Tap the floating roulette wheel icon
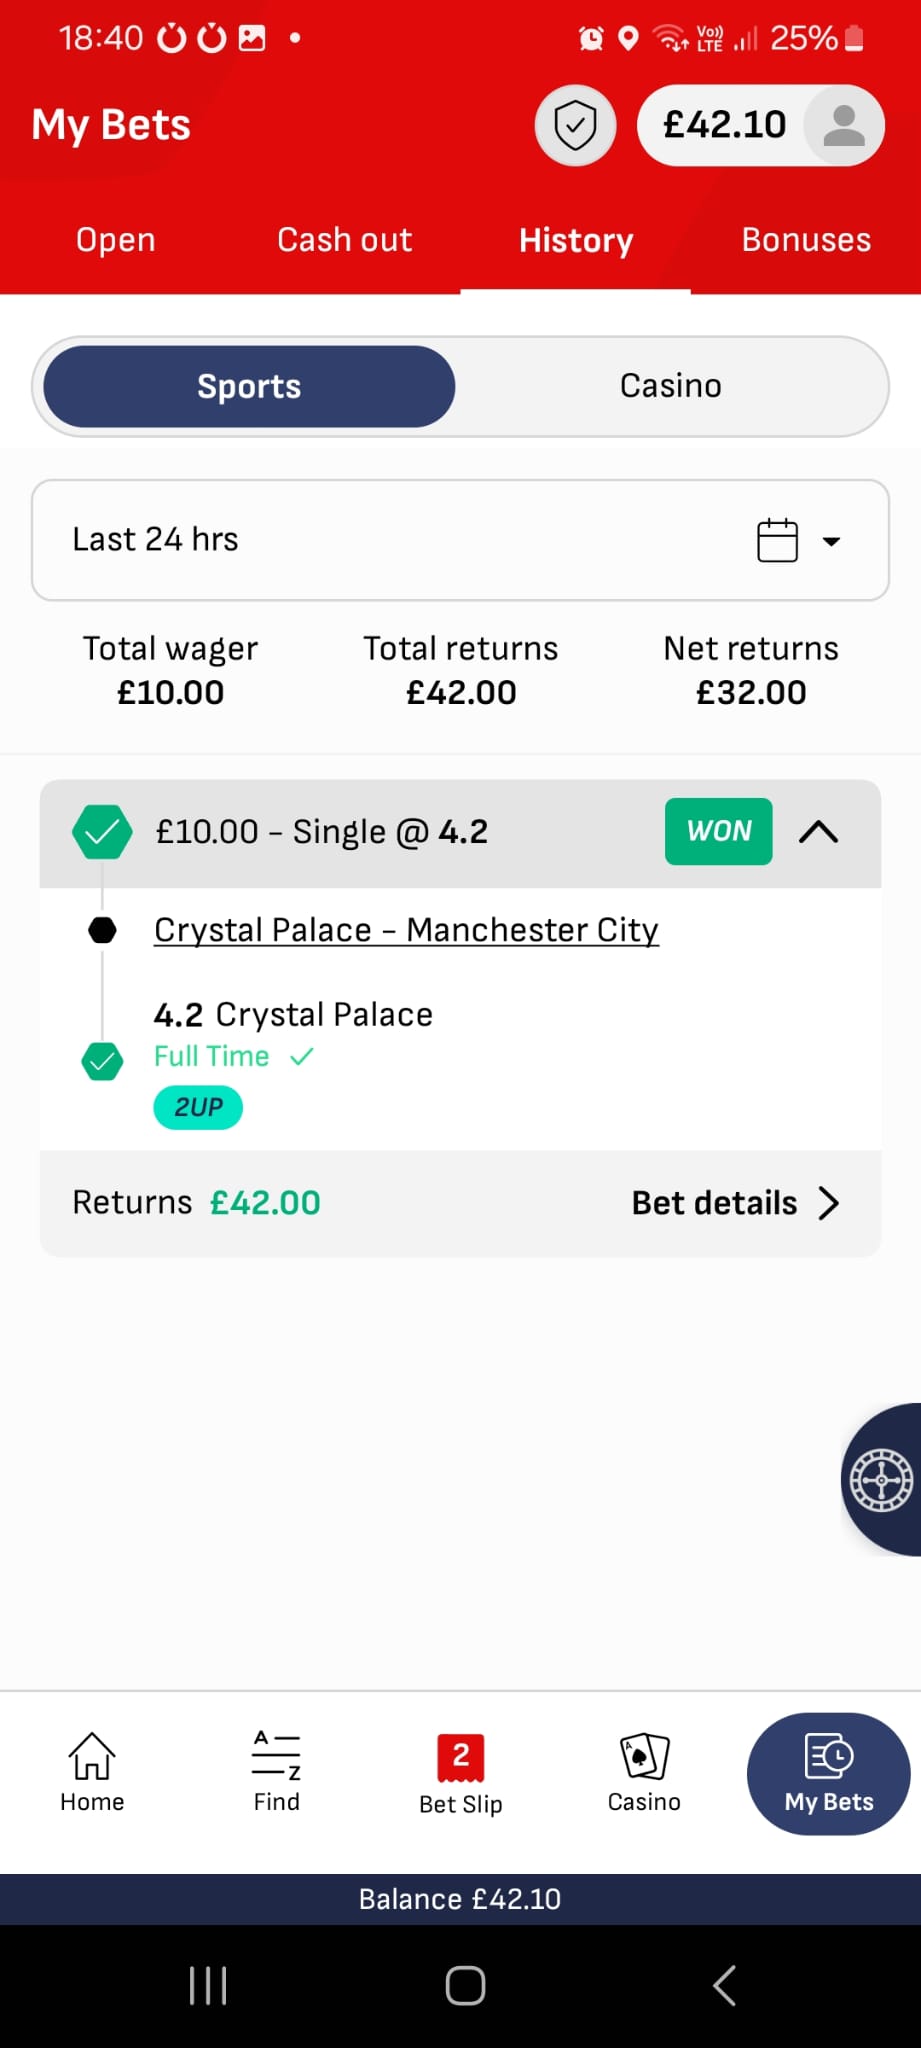Screen dimensions: 921x2048 coord(881,1480)
